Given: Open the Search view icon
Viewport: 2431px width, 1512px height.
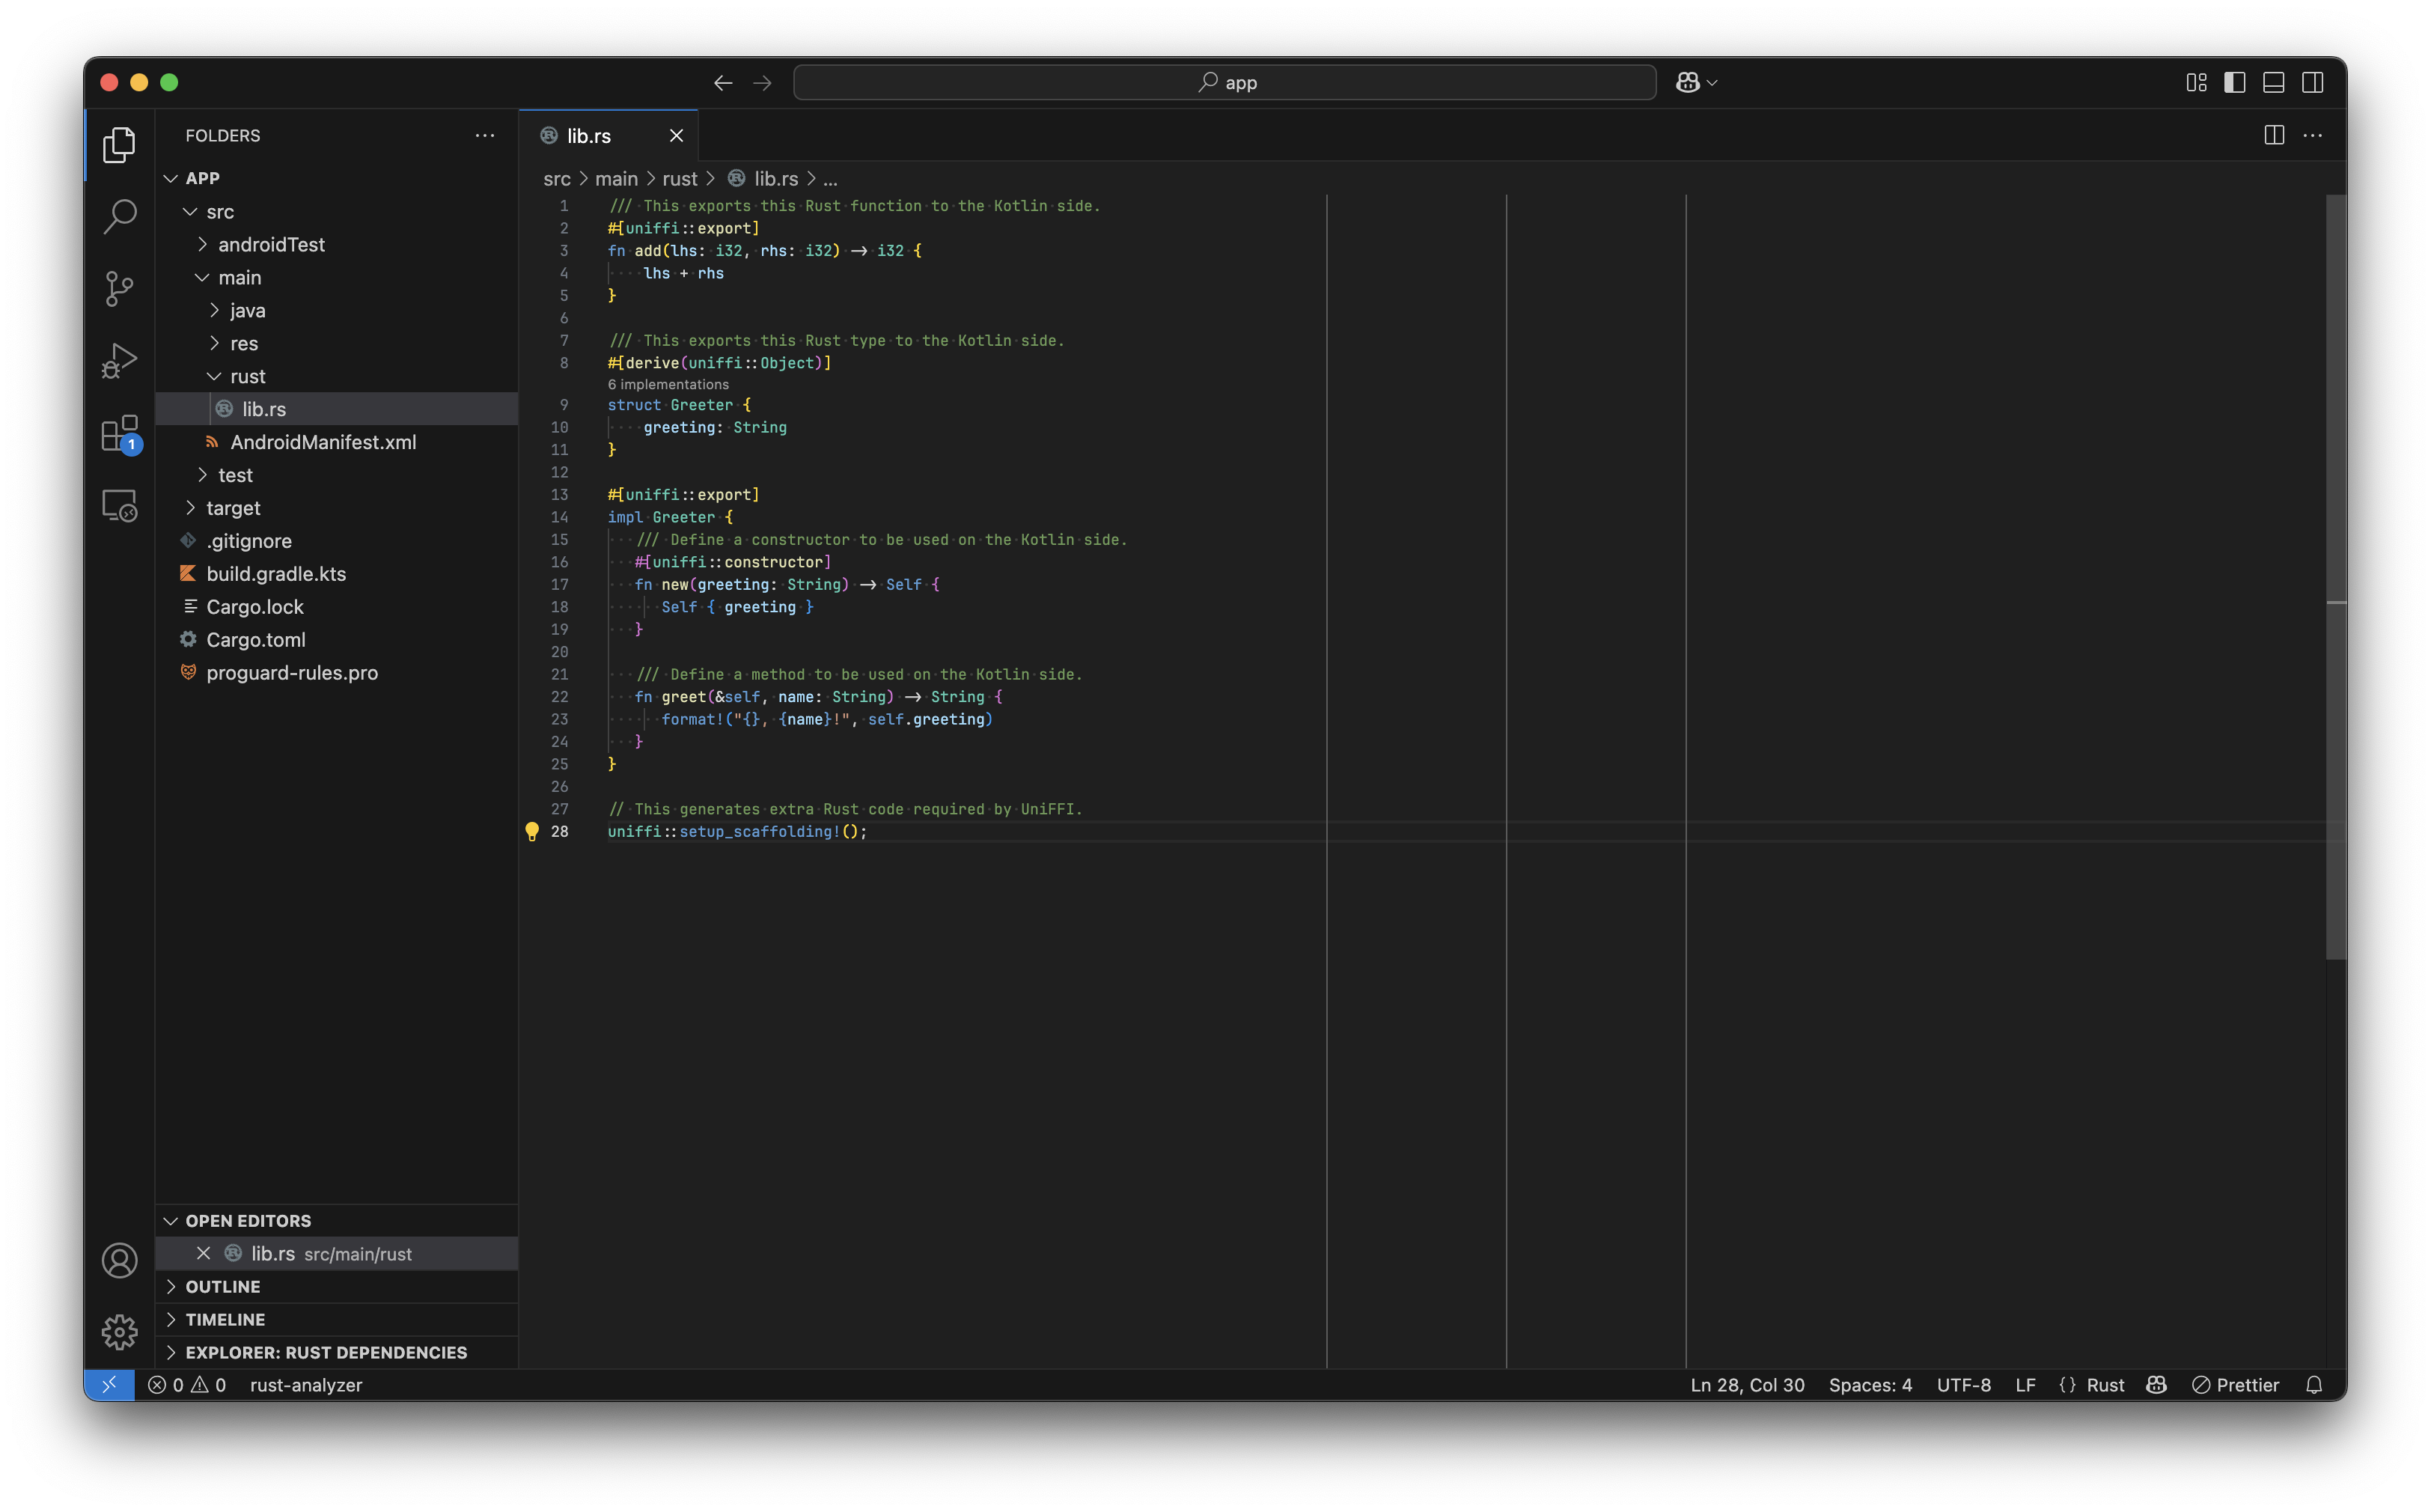Looking at the screenshot, I should point(119,216).
